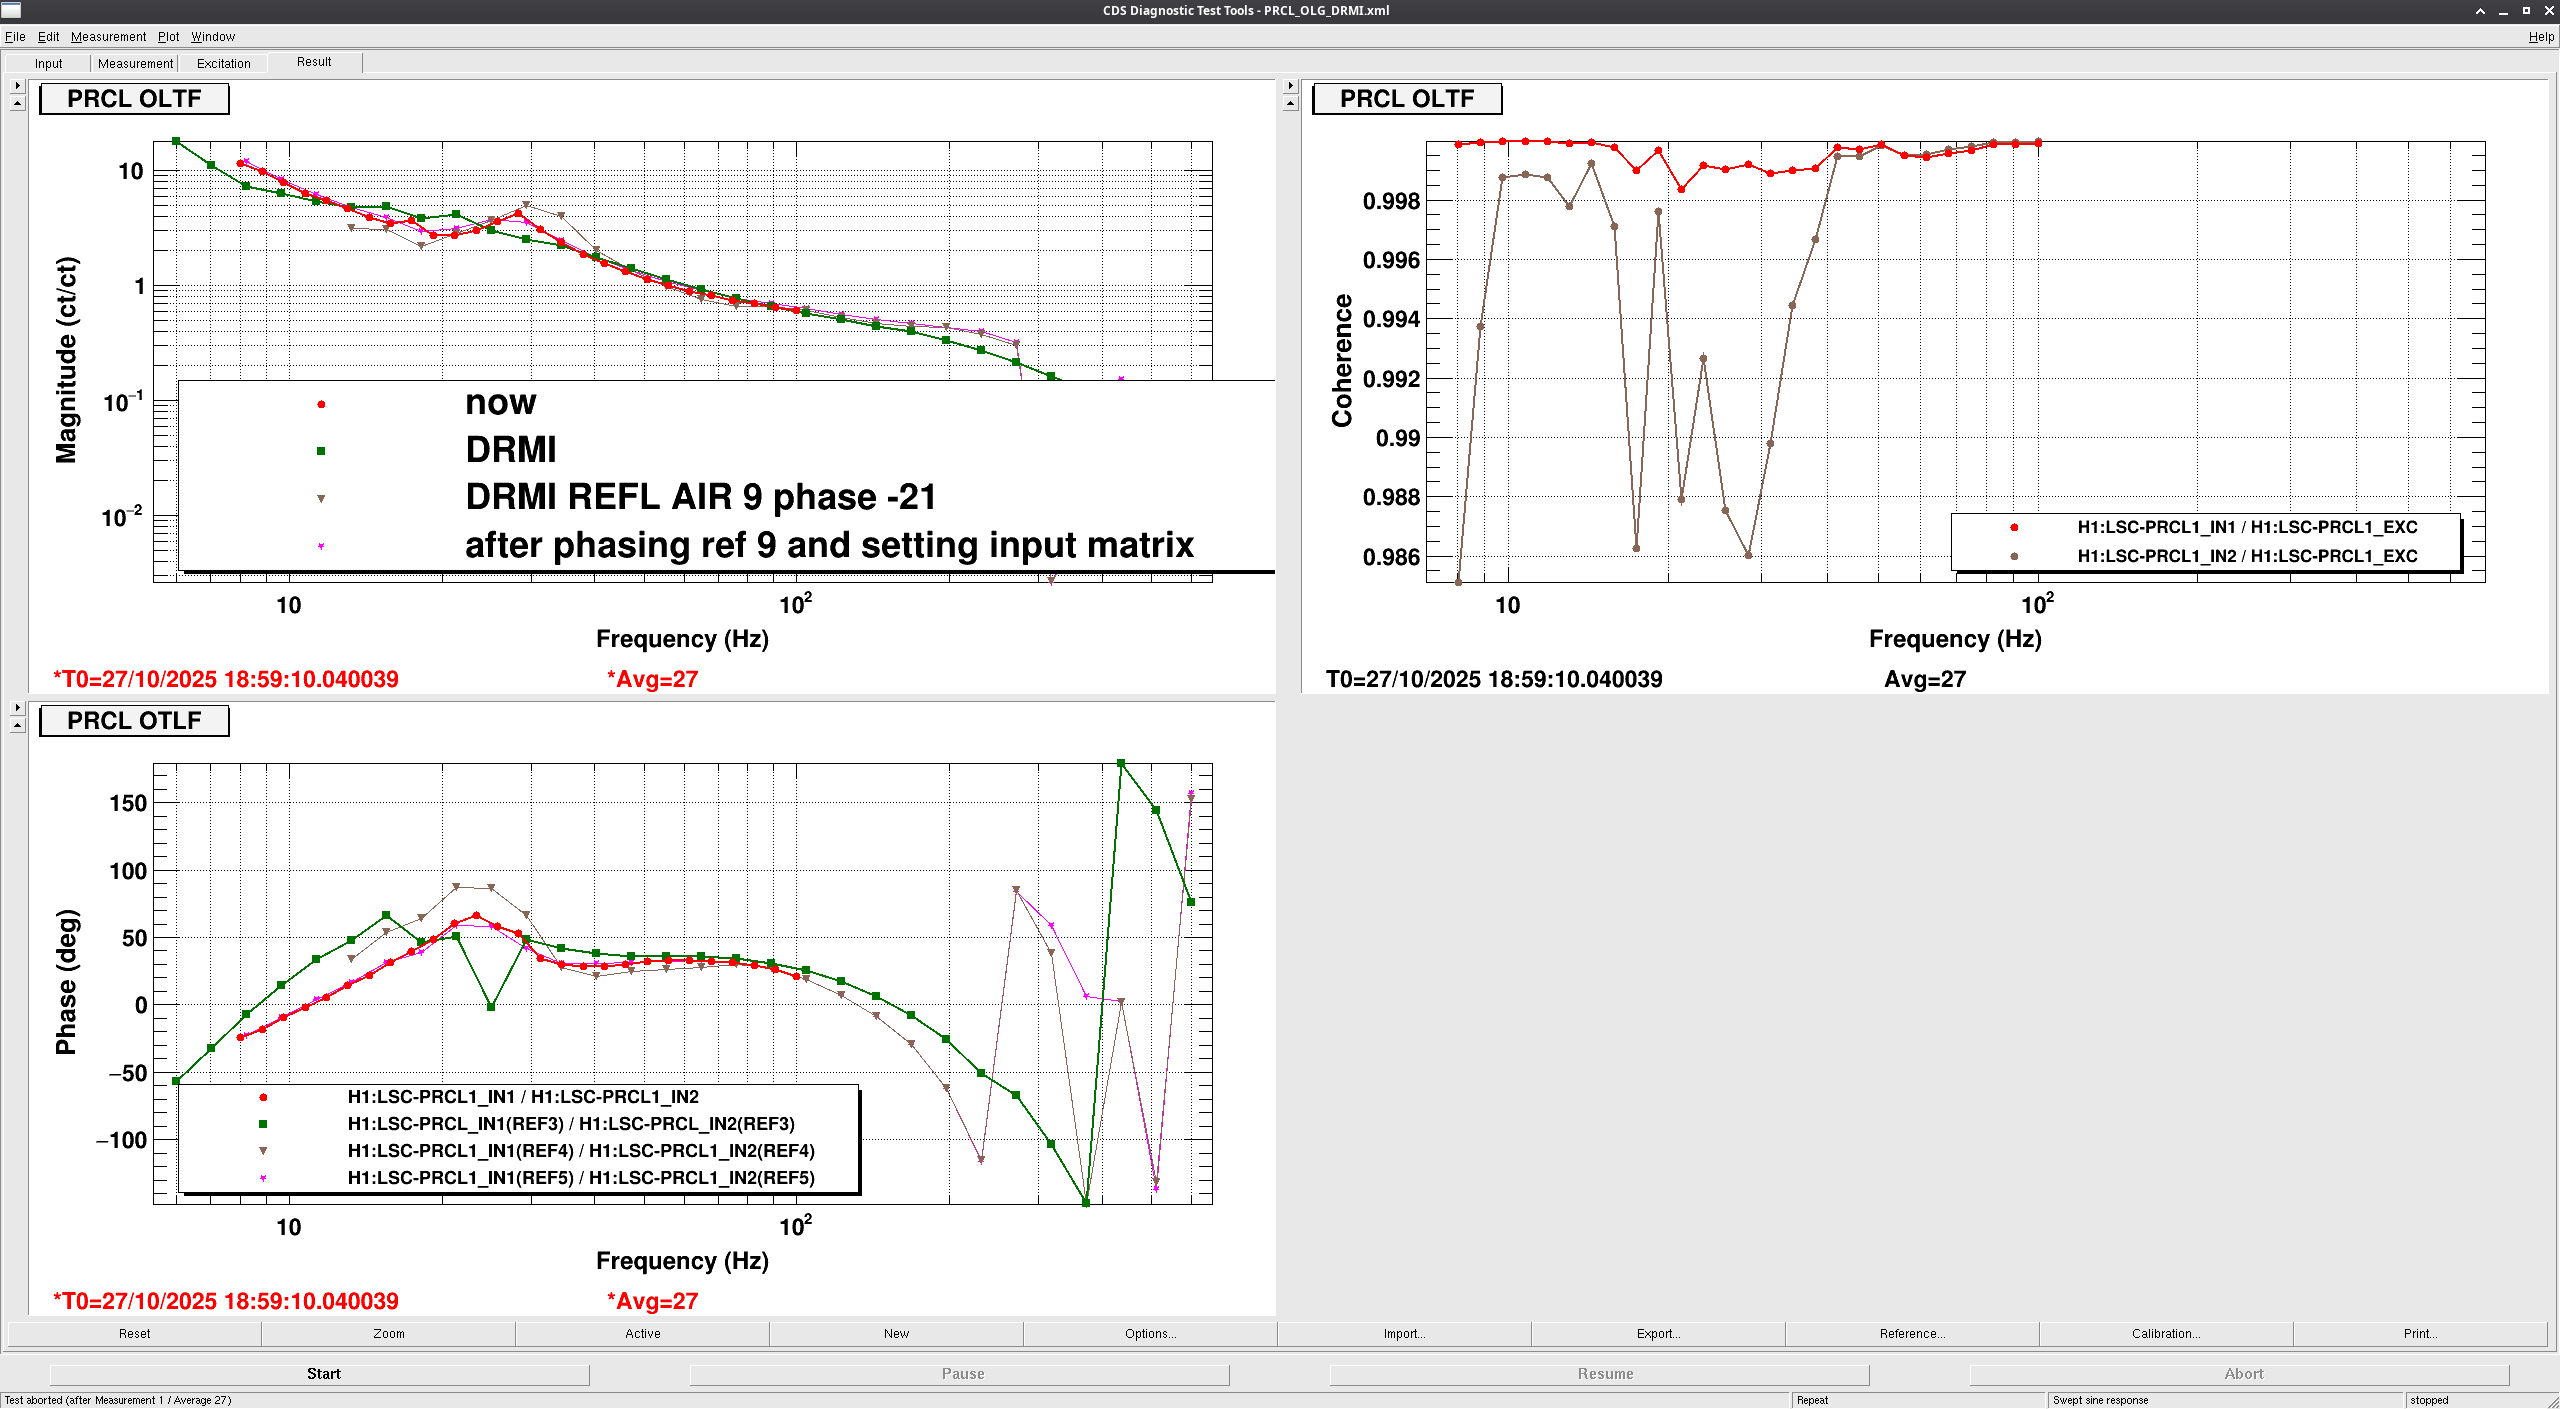Open the Calibration... dialog

(2166, 1333)
